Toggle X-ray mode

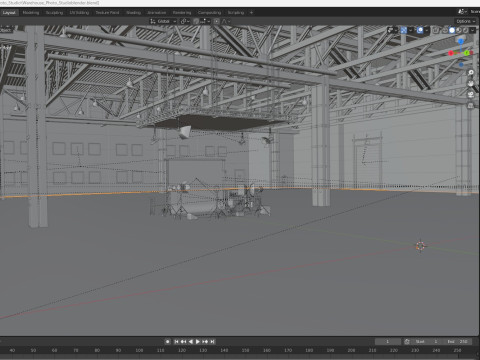(435, 30)
